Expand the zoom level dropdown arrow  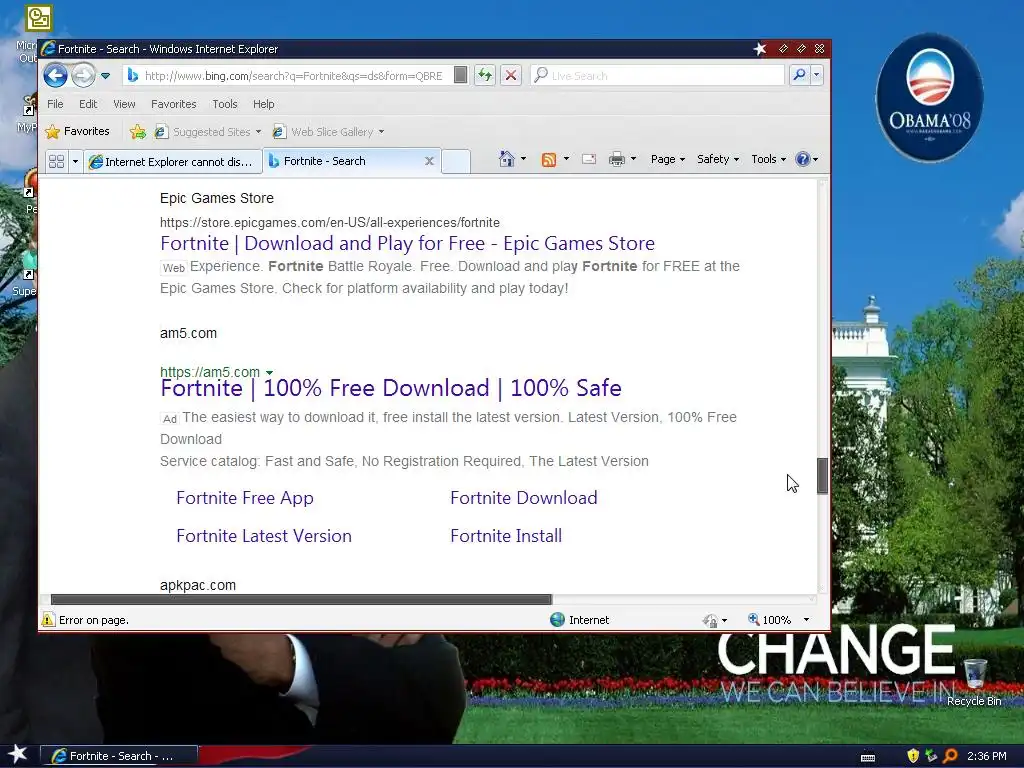pyautogui.click(x=807, y=620)
